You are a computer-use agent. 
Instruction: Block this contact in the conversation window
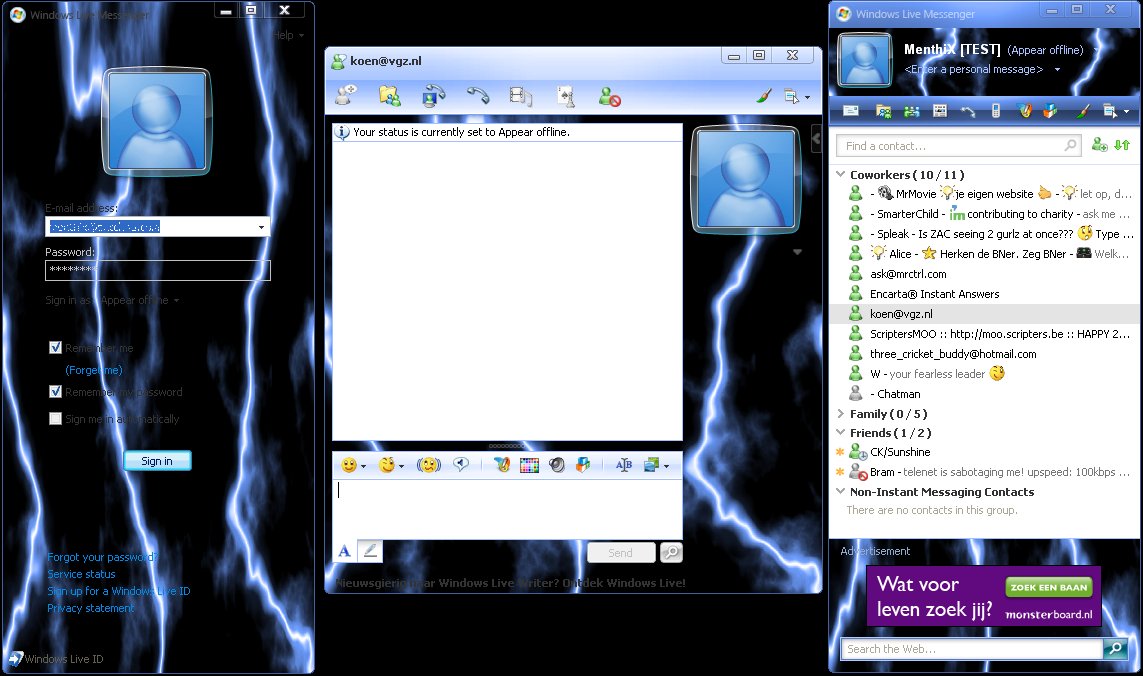(609, 96)
